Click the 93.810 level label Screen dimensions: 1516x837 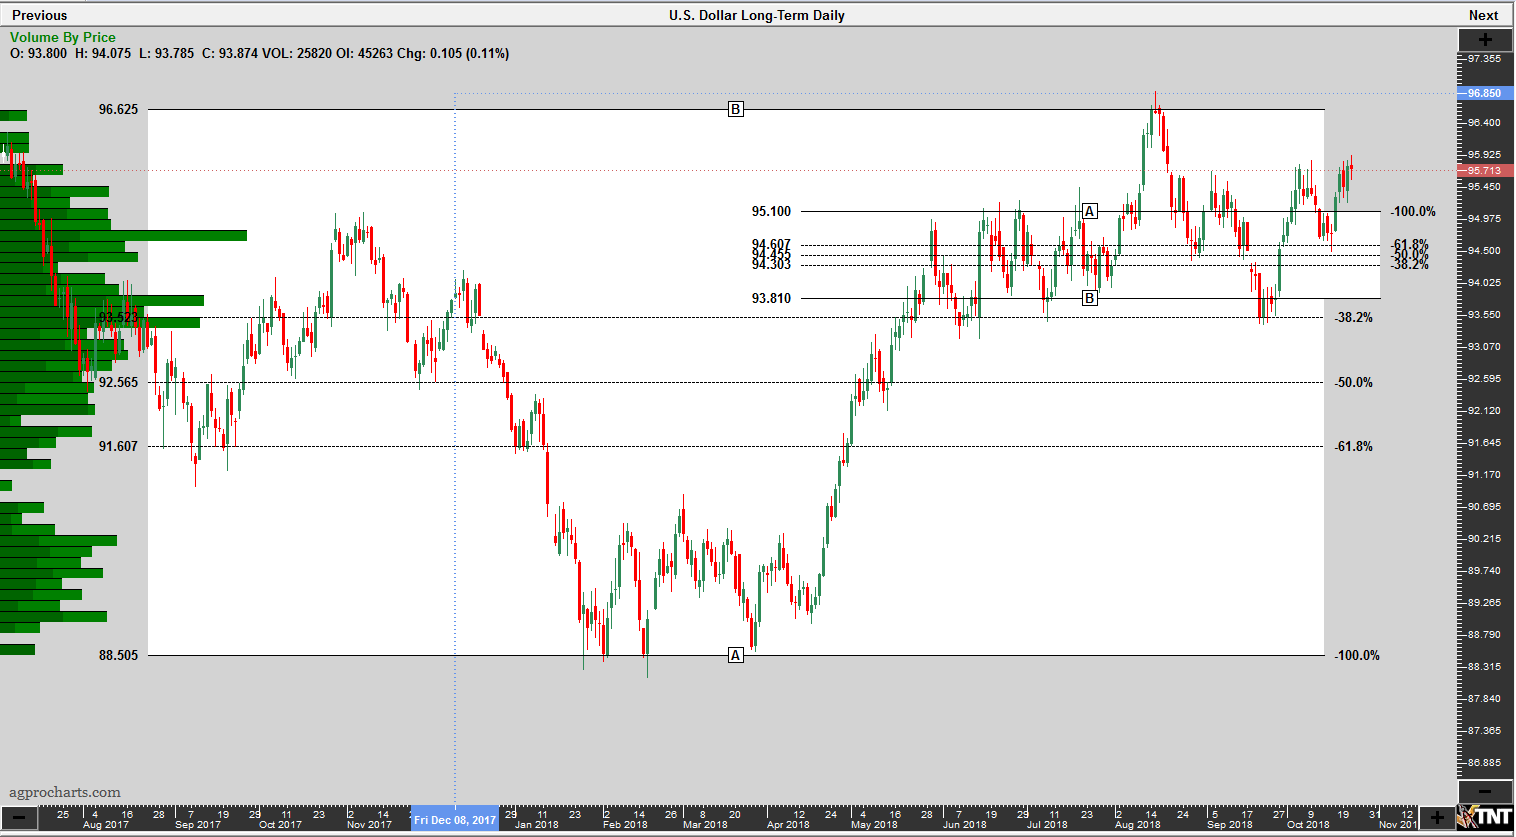(771, 298)
